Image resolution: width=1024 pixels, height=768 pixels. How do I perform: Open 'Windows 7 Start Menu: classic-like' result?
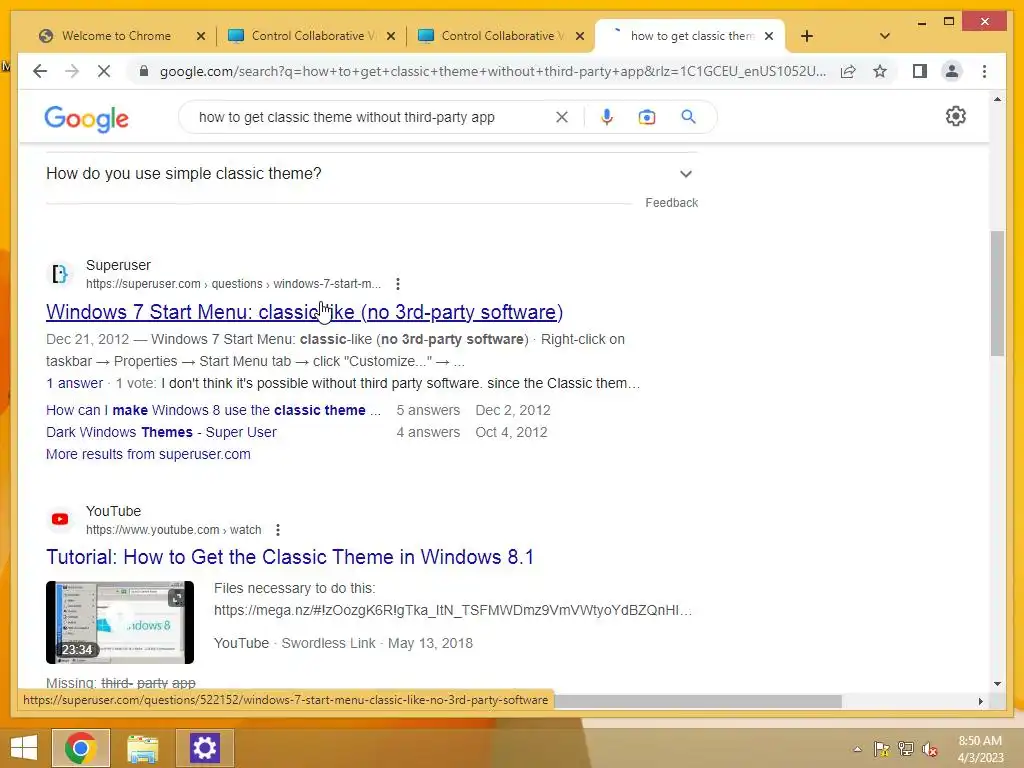pyautogui.click(x=304, y=312)
